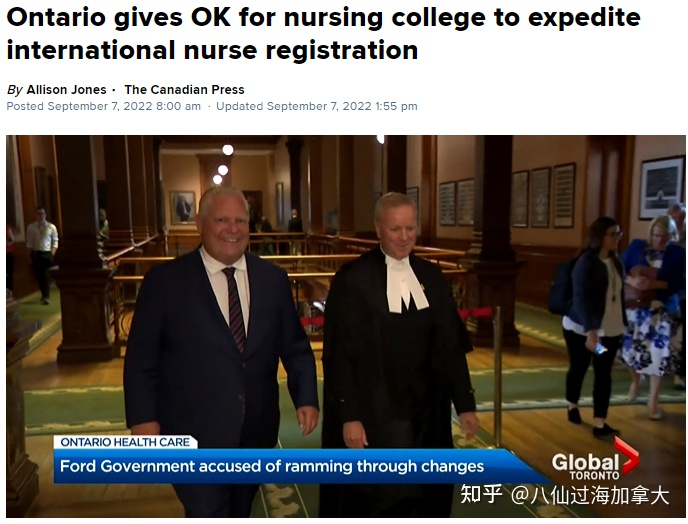
Task: Click the word 'By' in the byline
Action: [14, 90]
